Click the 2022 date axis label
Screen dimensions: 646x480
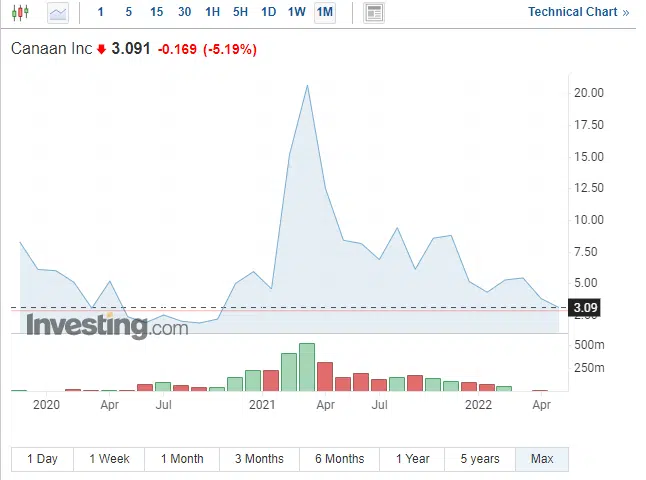[x=478, y=405]
